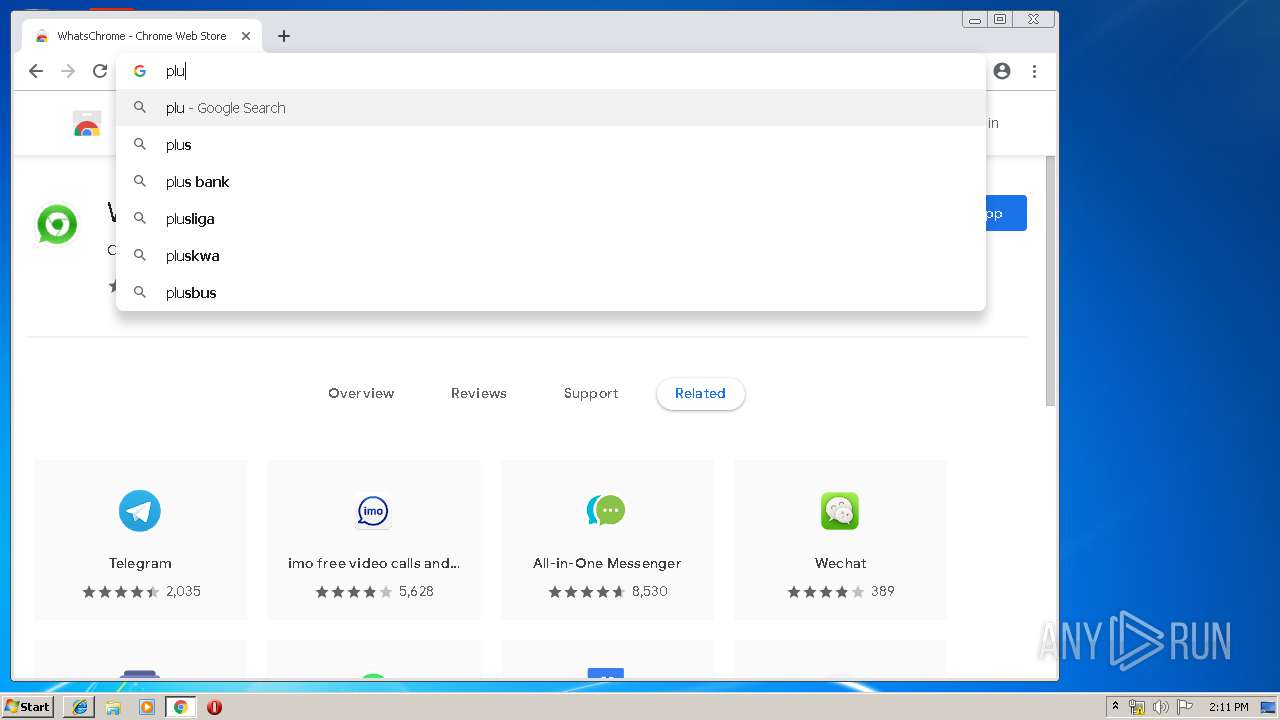Reload the page with the refresh icon

[x=100, y=71]
